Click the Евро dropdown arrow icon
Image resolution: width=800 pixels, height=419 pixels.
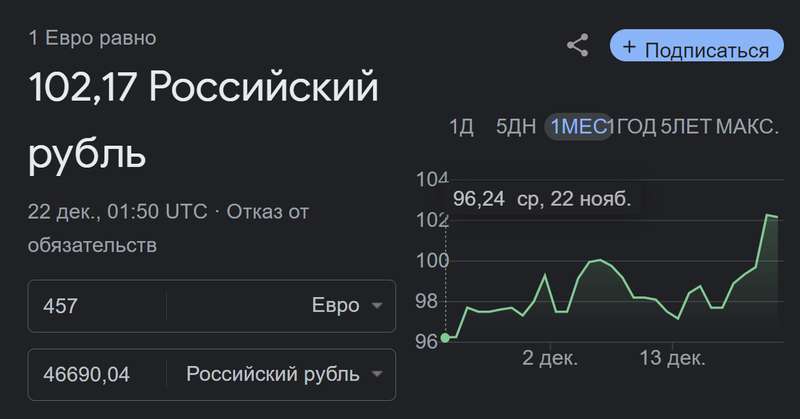click(376, 306)
